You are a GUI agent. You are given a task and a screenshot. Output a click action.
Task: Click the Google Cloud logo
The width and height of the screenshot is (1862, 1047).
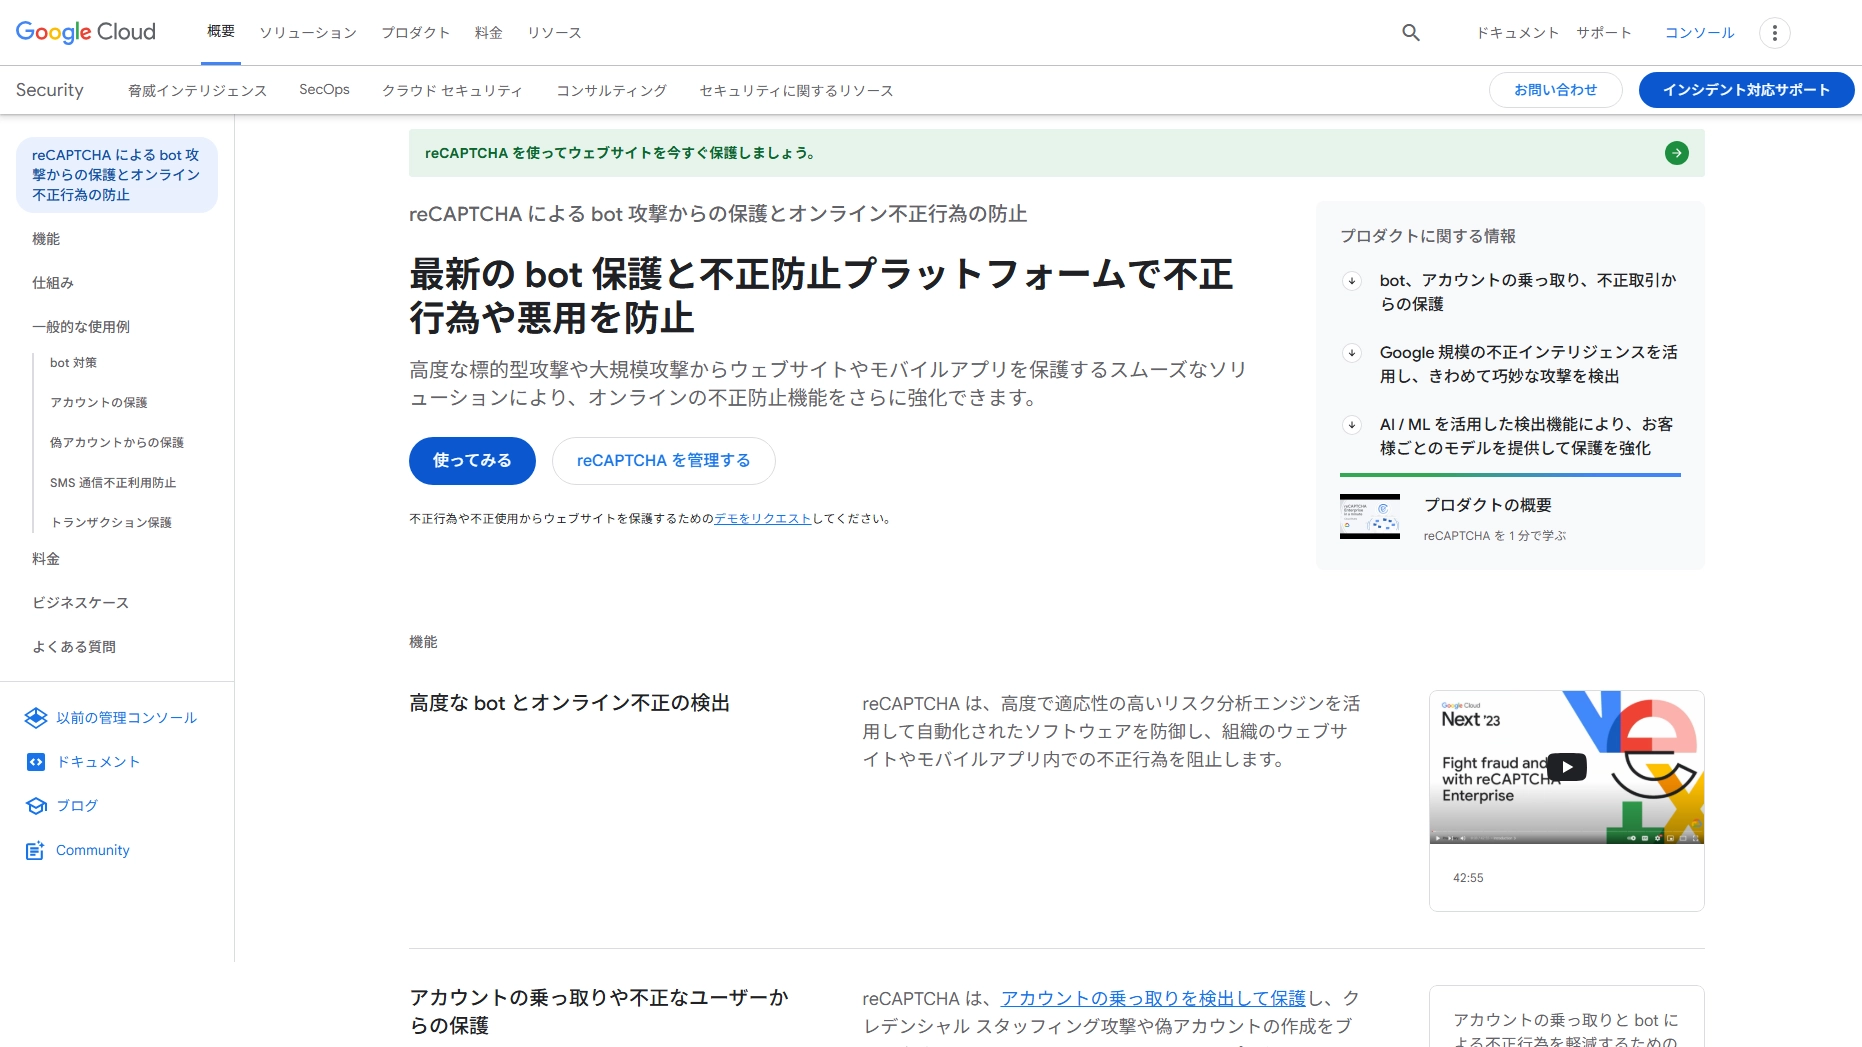coord(86,32)
